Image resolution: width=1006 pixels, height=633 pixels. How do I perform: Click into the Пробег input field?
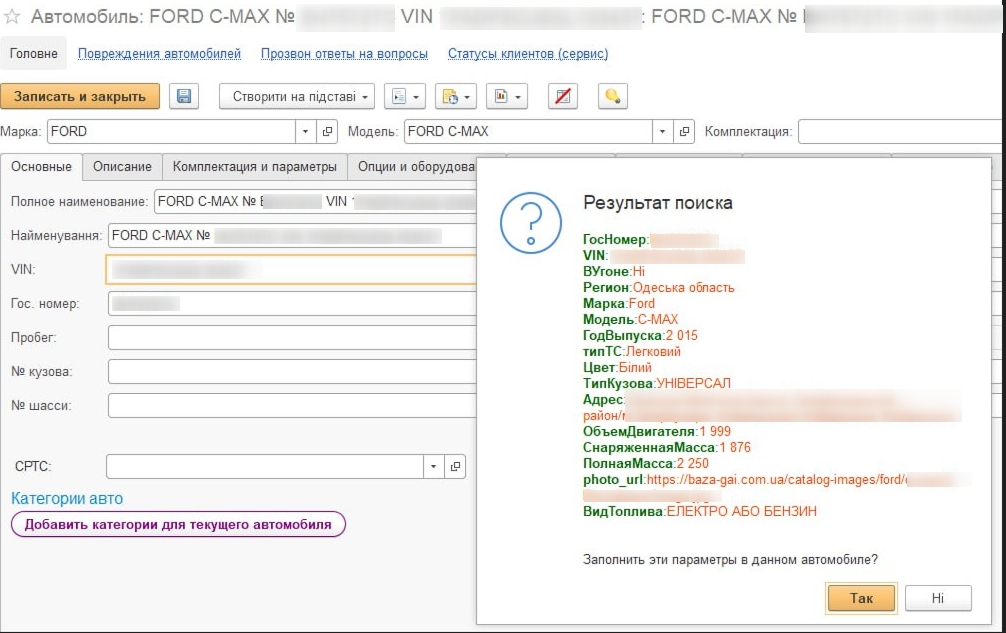pos(290,338)
